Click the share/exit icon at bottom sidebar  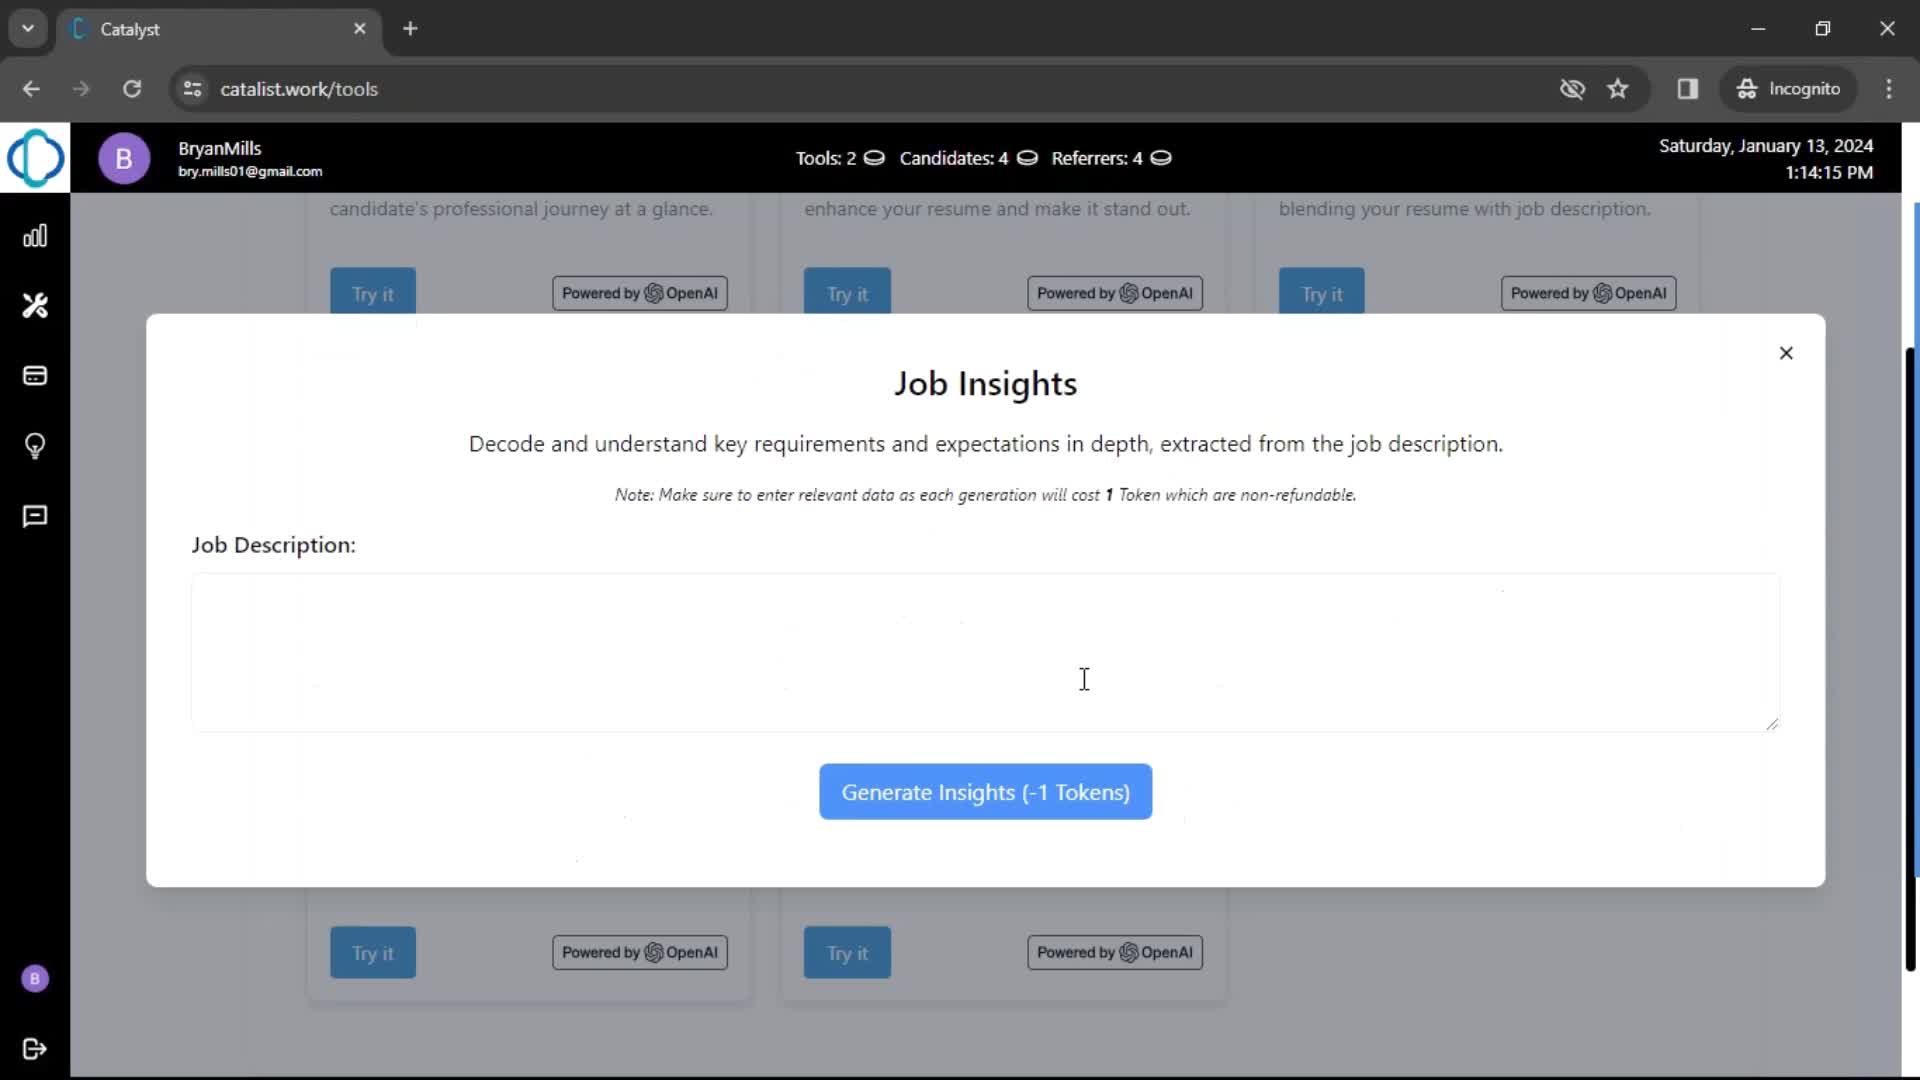36,1048
